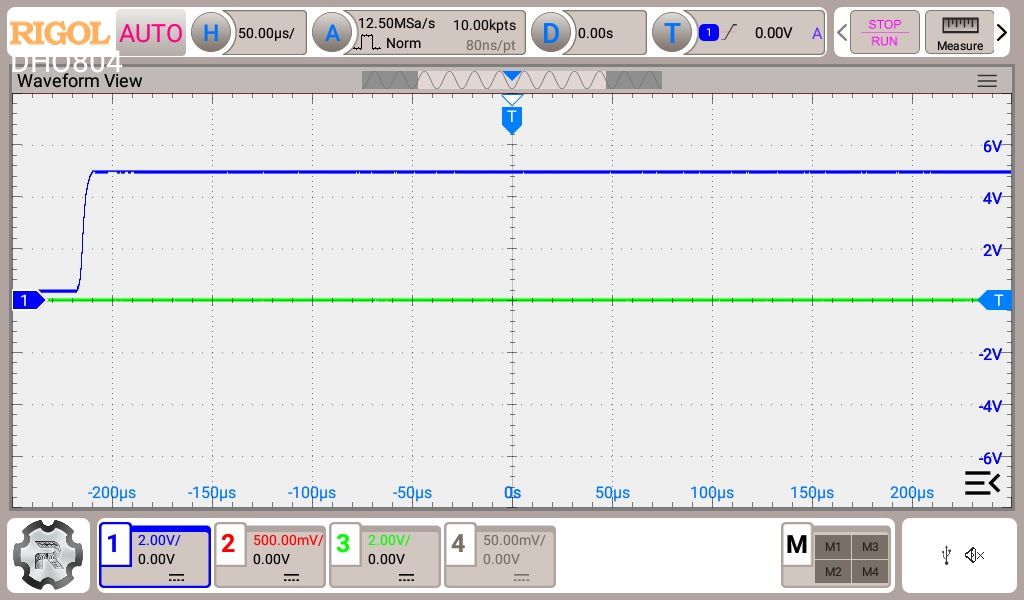Click the 12.50MSa/s sample rate readout
The height and width of the screenshot is (600, 1024).
(x=396, y=24)
